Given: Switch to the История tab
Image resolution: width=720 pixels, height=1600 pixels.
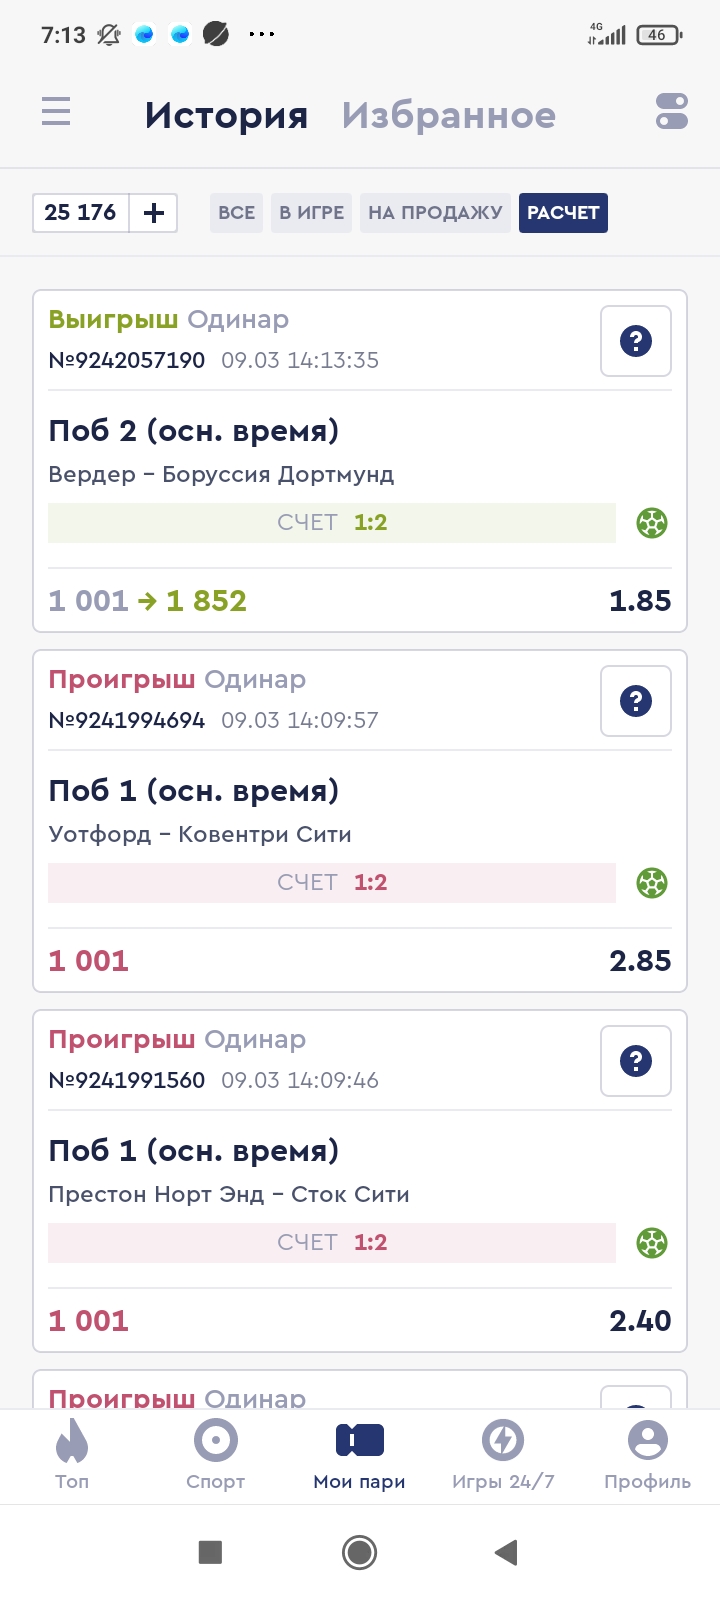Looking at the screenshot, I should point(226,116).
